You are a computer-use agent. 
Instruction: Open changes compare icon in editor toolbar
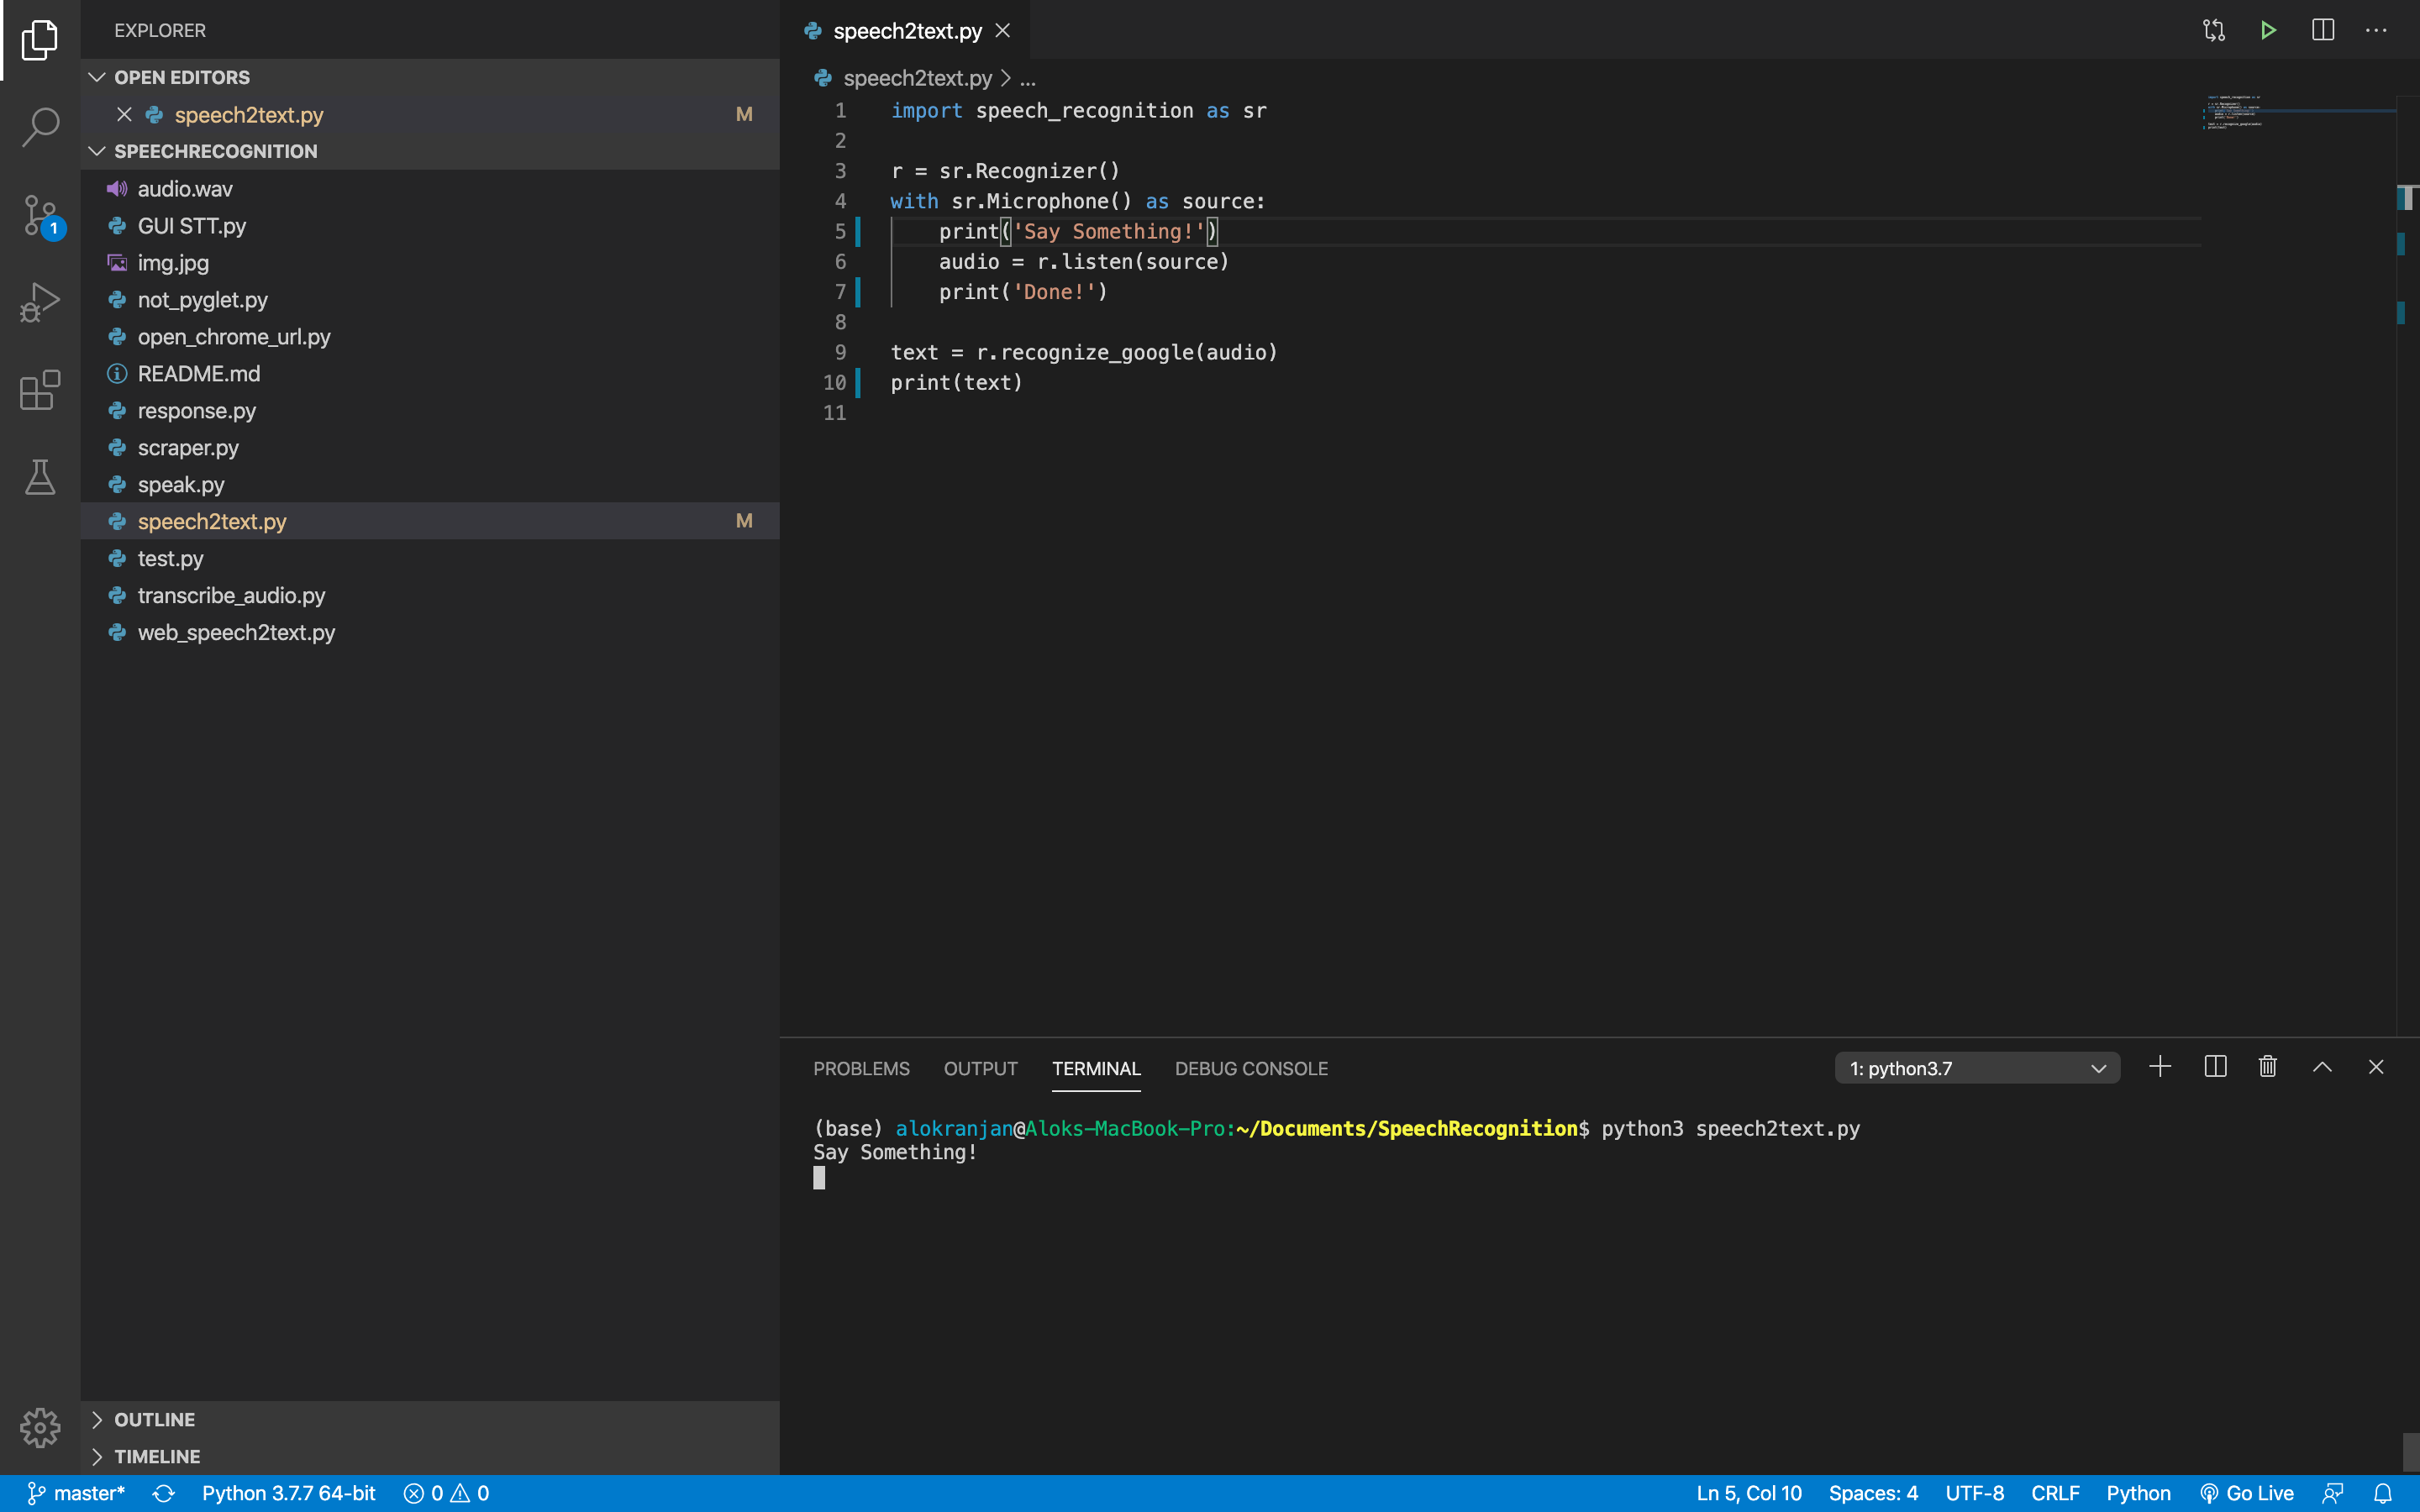(x=2214, y=30)
